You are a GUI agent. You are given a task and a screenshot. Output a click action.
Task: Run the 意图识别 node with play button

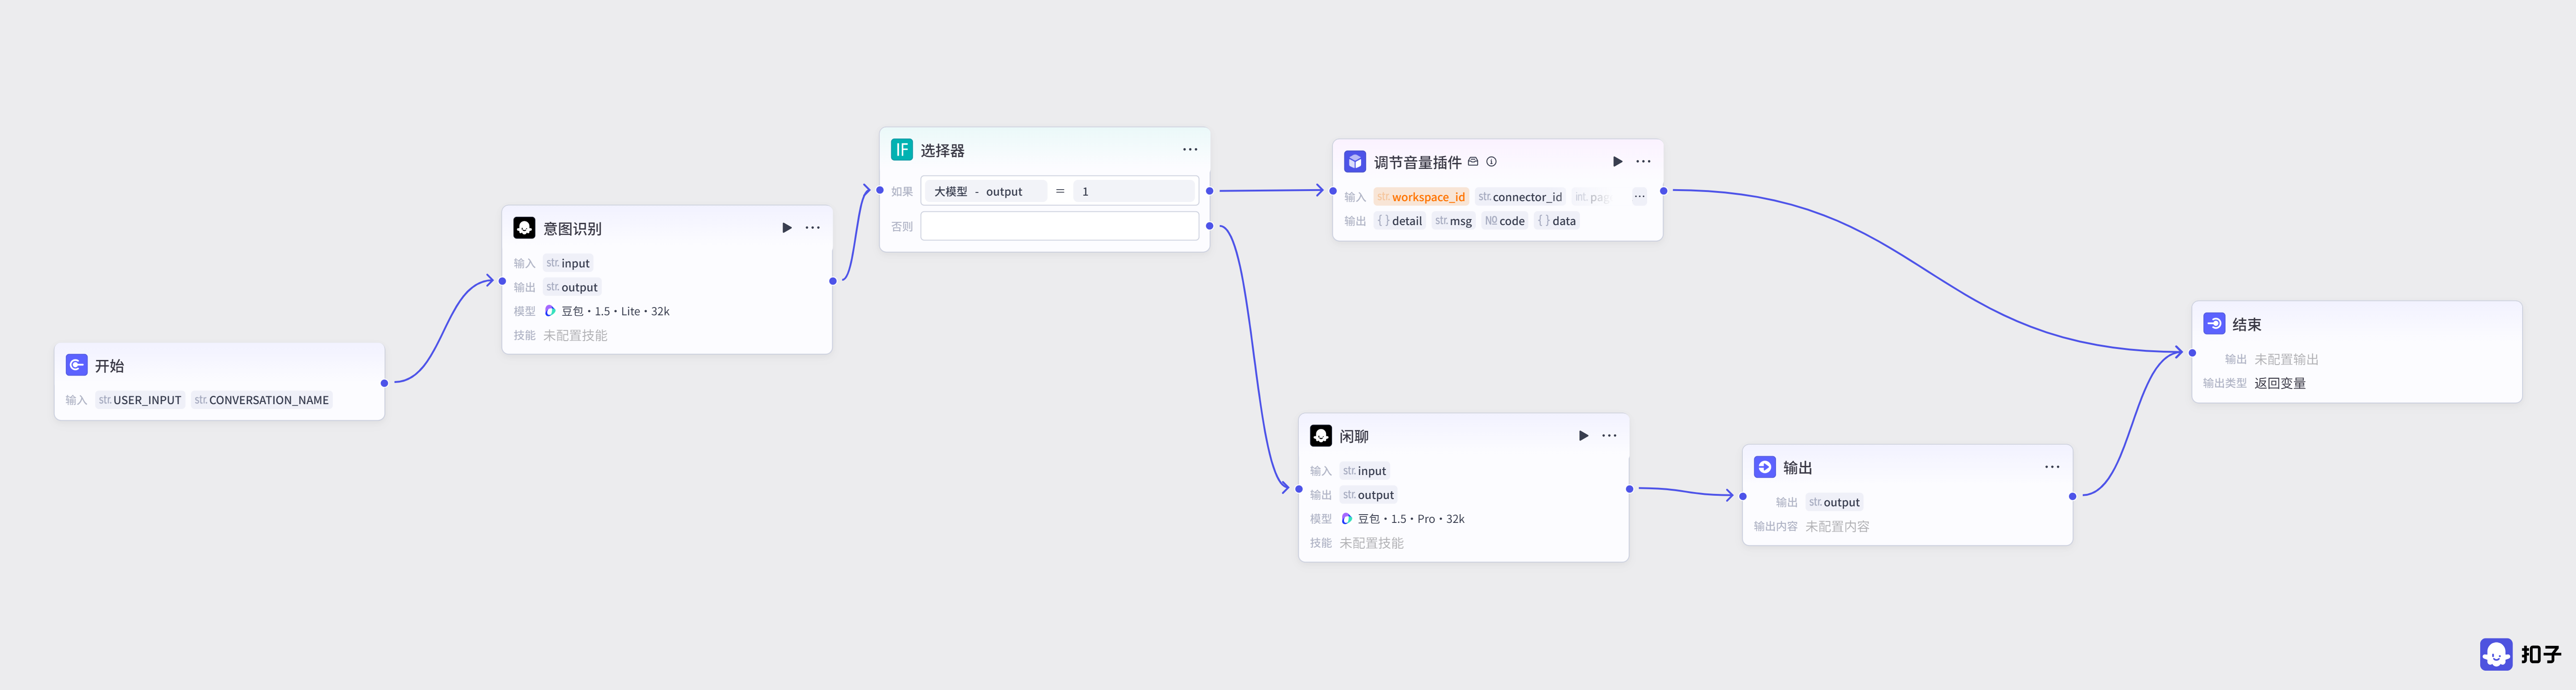point(787,228)
